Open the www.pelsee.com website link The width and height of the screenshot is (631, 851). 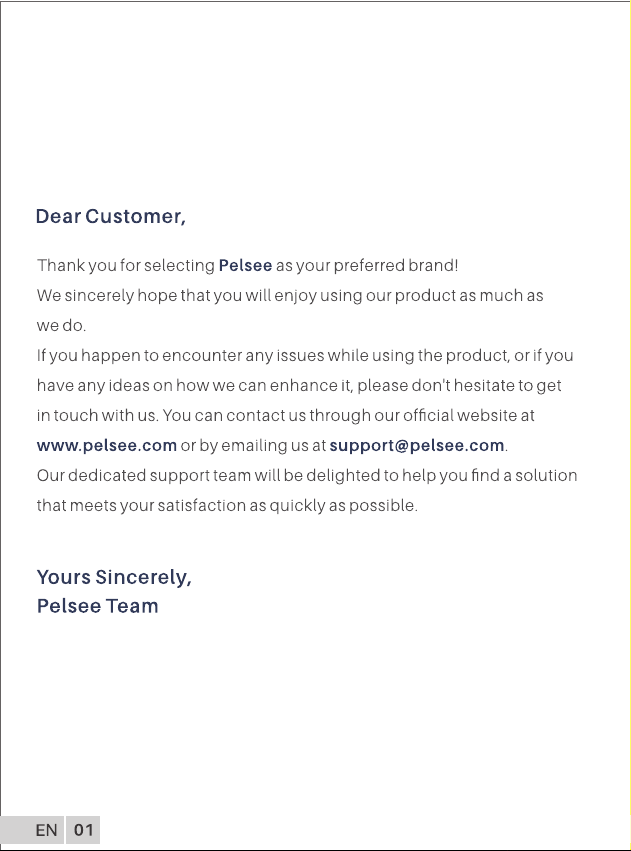coord(107,446)
